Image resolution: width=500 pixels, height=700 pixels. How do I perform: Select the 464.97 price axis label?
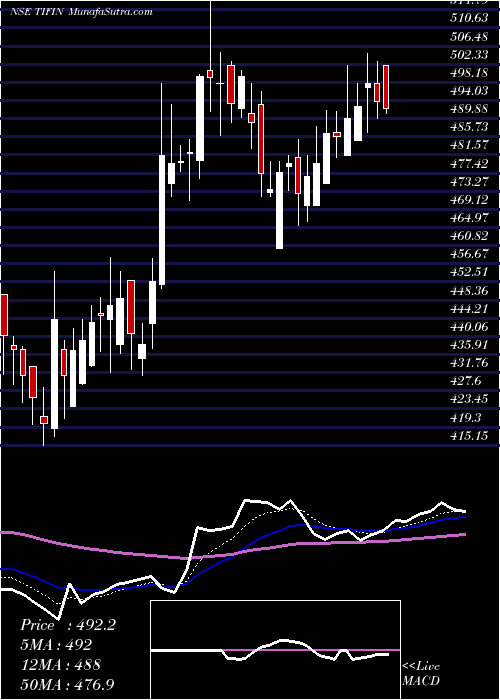click(469, 218)
